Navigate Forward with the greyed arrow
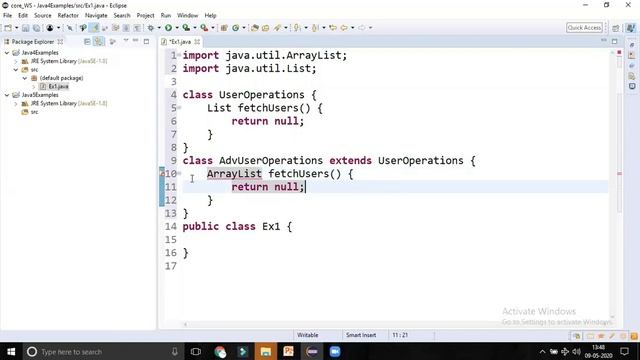This screenshot has width=640, height=360. [362, 28]
